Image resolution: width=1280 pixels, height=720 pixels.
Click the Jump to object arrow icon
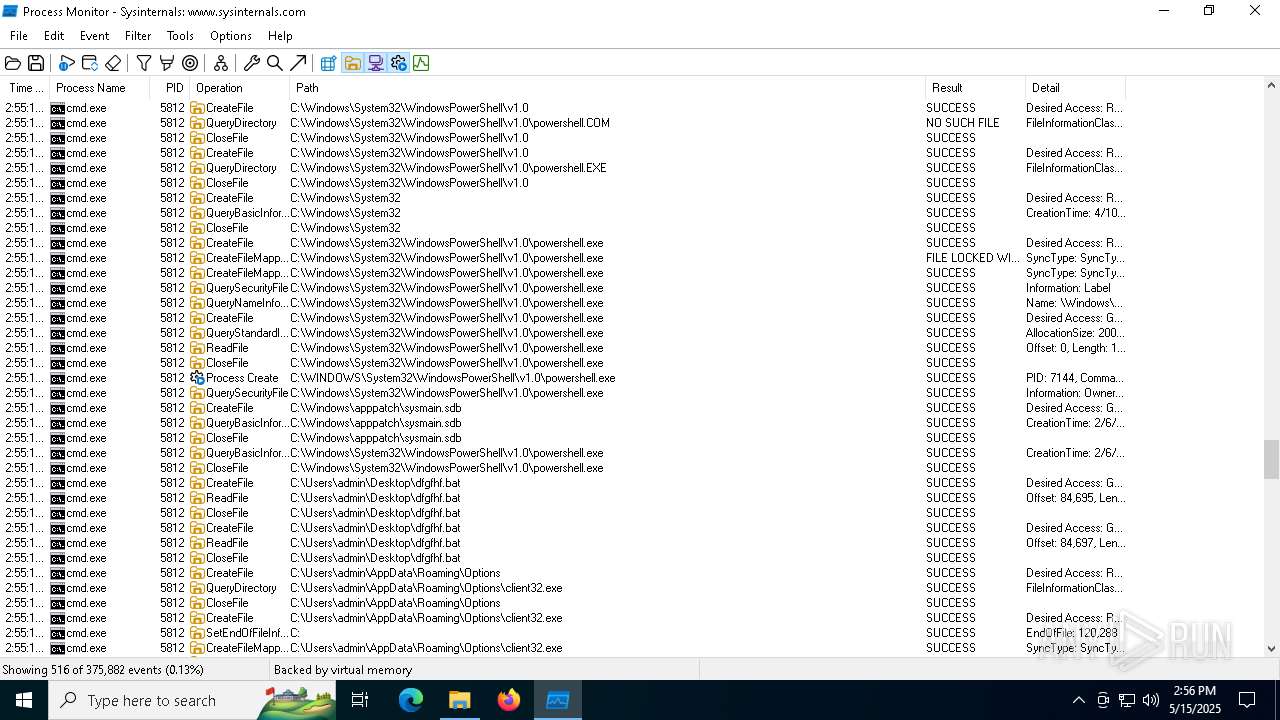[298, 63]
